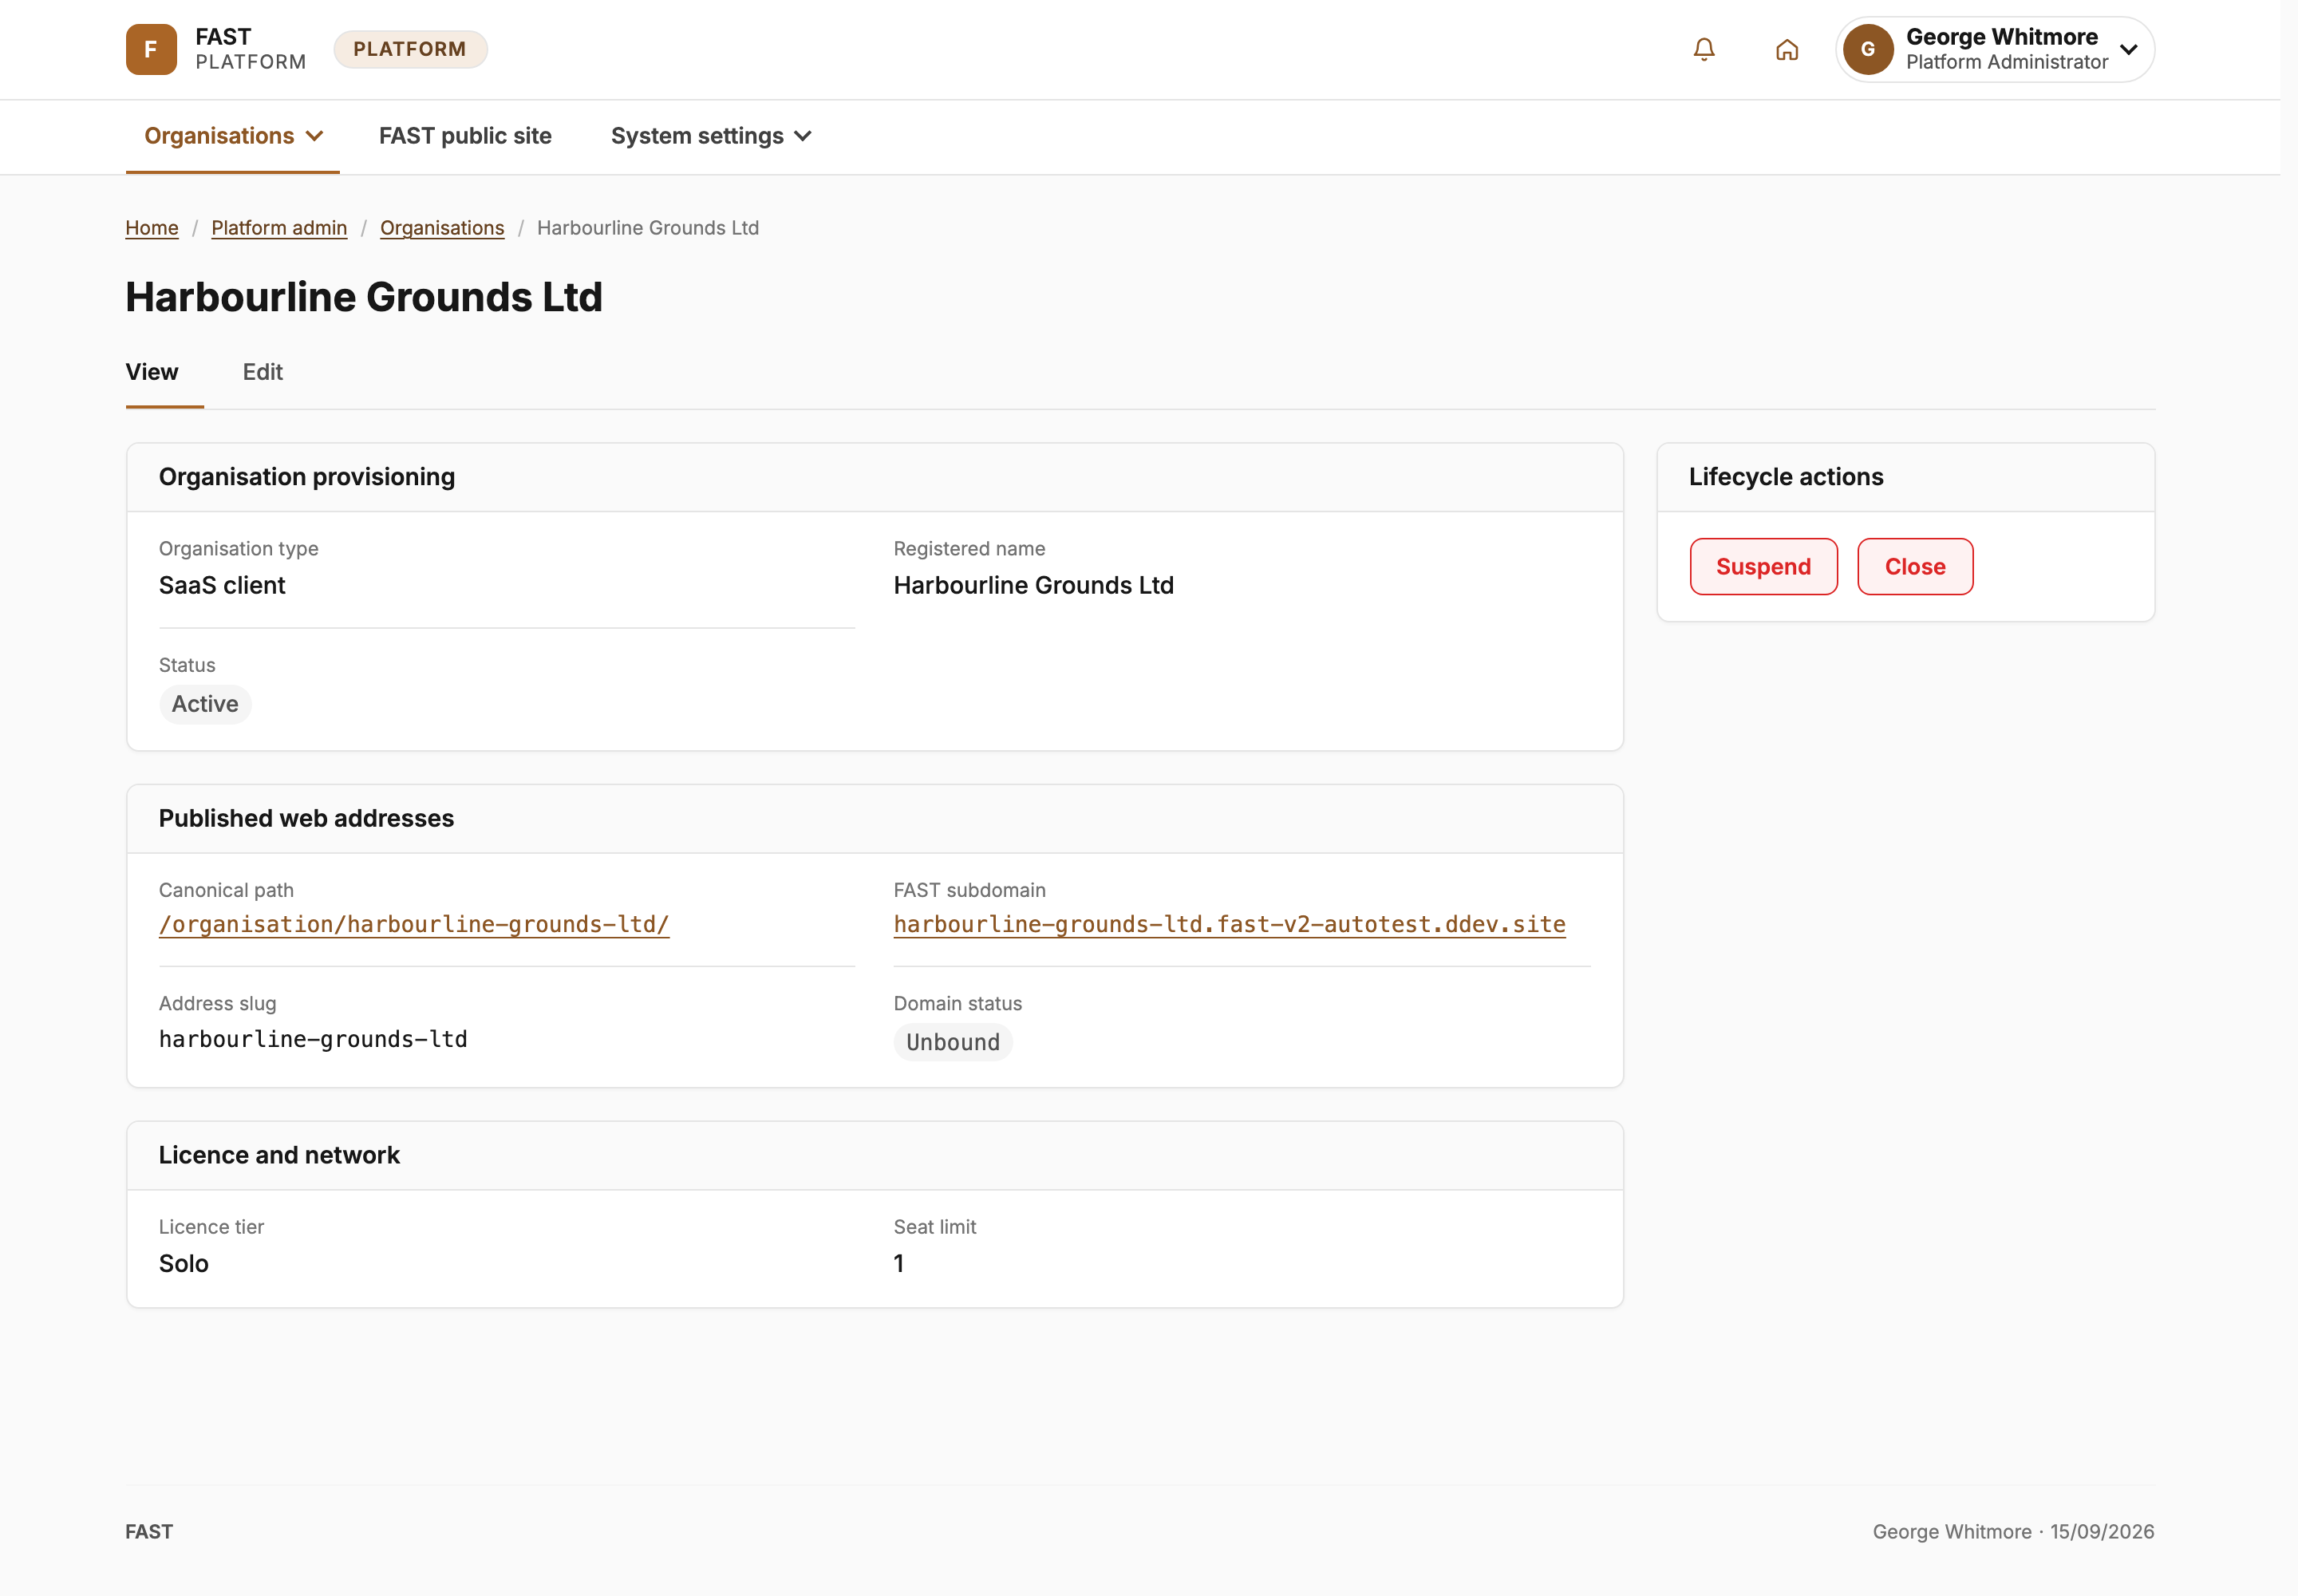The image size is (2298, 1596).
Task: Open the canonical path /organisation/harbourline-grounds-ltd/ link
Action: [x=414, y=924]
